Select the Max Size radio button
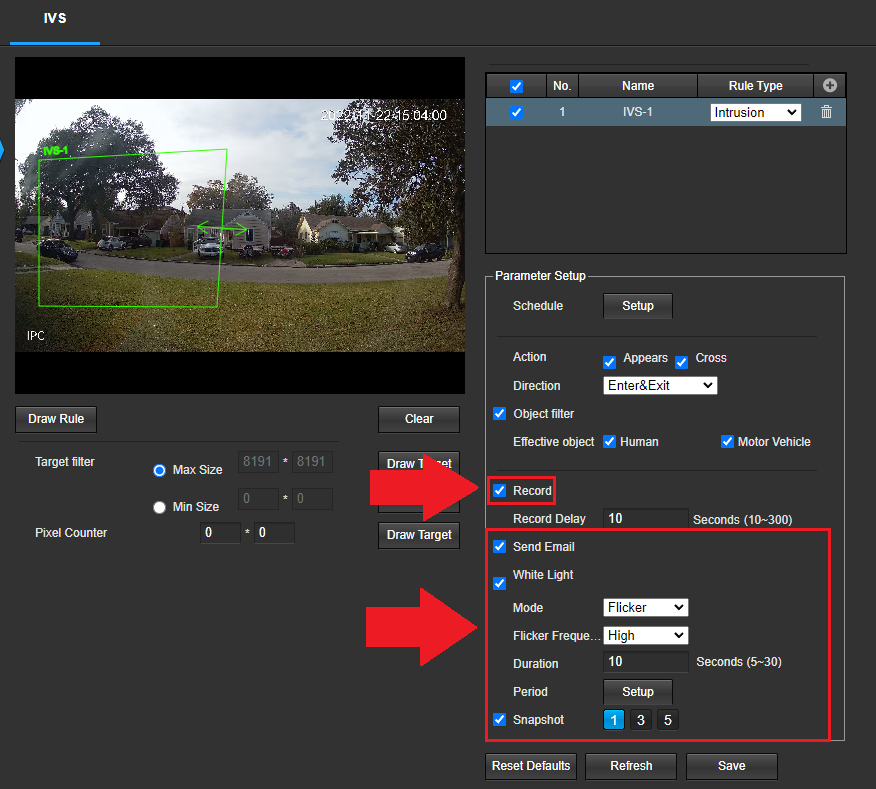Viewport: 876px width, 789px height. pos(159,470)
